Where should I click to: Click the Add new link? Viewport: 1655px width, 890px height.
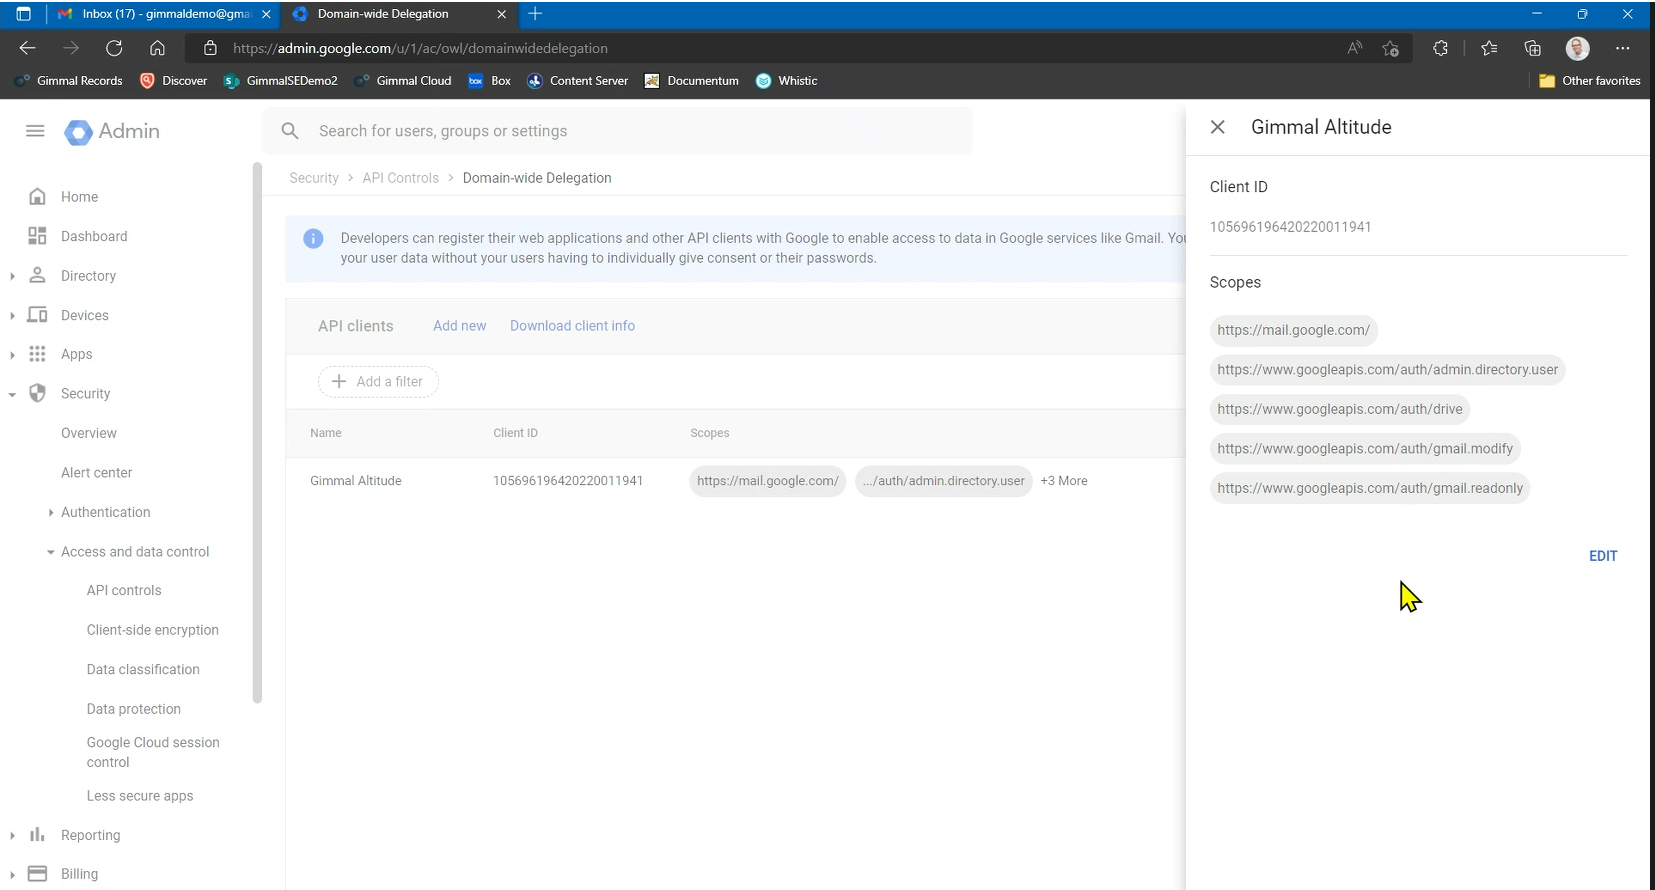point(459,326)
